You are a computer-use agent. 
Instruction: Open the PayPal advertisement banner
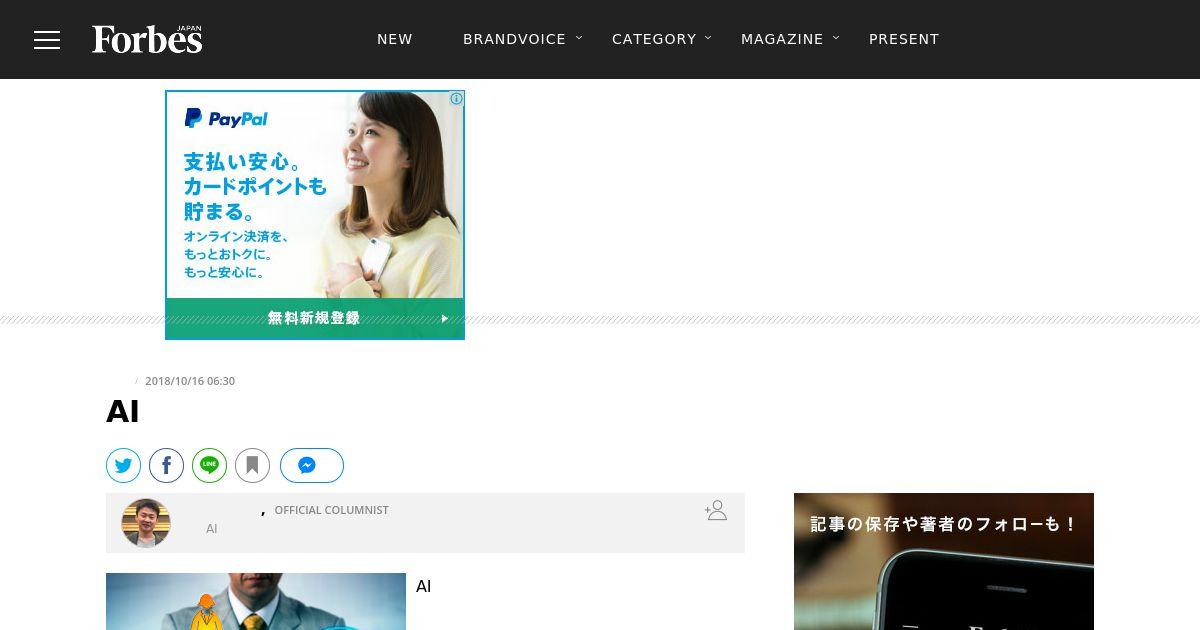[315, 215]
